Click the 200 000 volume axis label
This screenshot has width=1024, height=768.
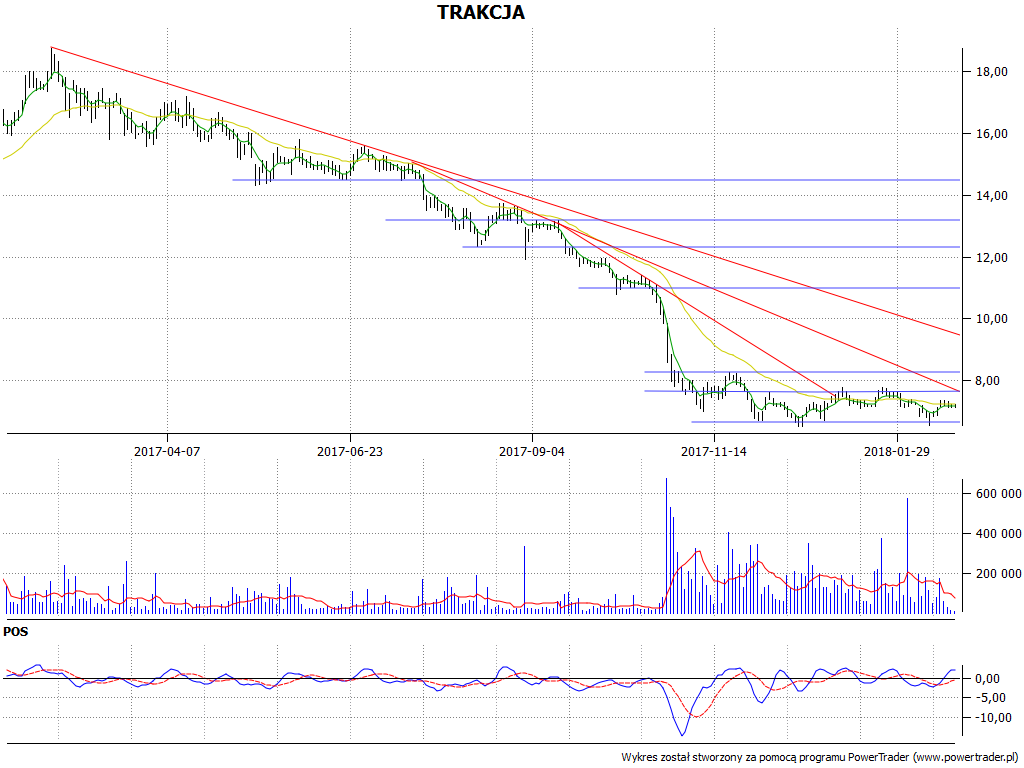(999, 574)
